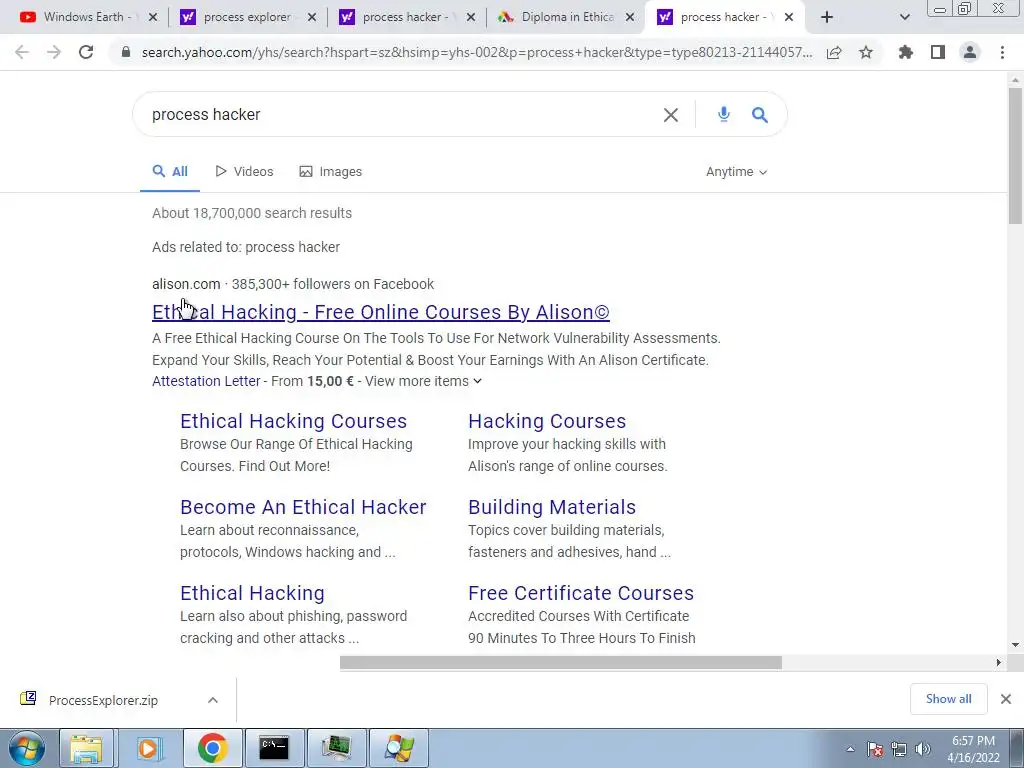The height and width of the screenshot is (768, 1024).
Task: Click the browser forward arrow
Action: 54,52
